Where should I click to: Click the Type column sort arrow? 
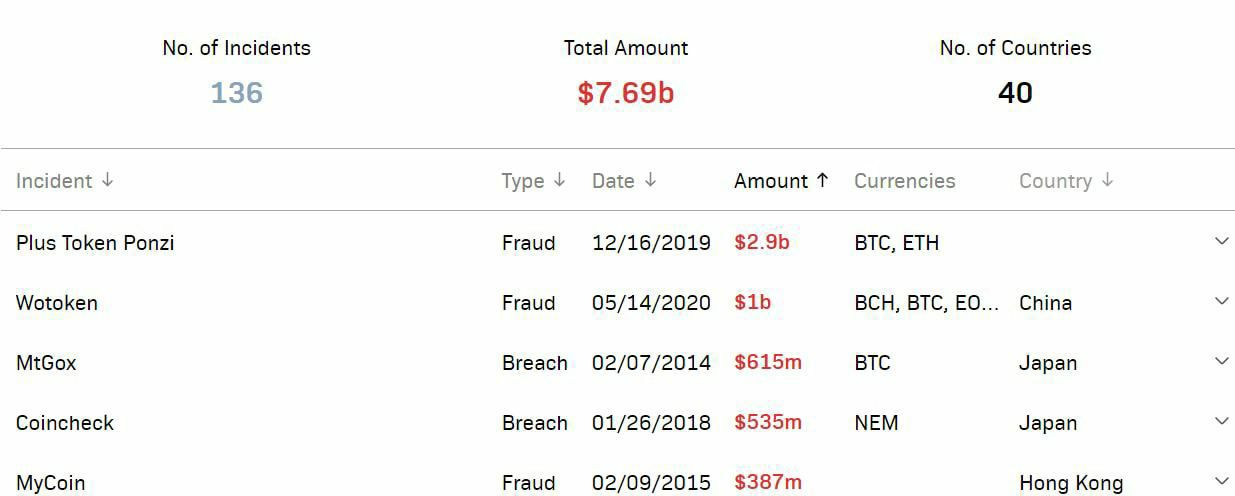click(x=559, y=181)
